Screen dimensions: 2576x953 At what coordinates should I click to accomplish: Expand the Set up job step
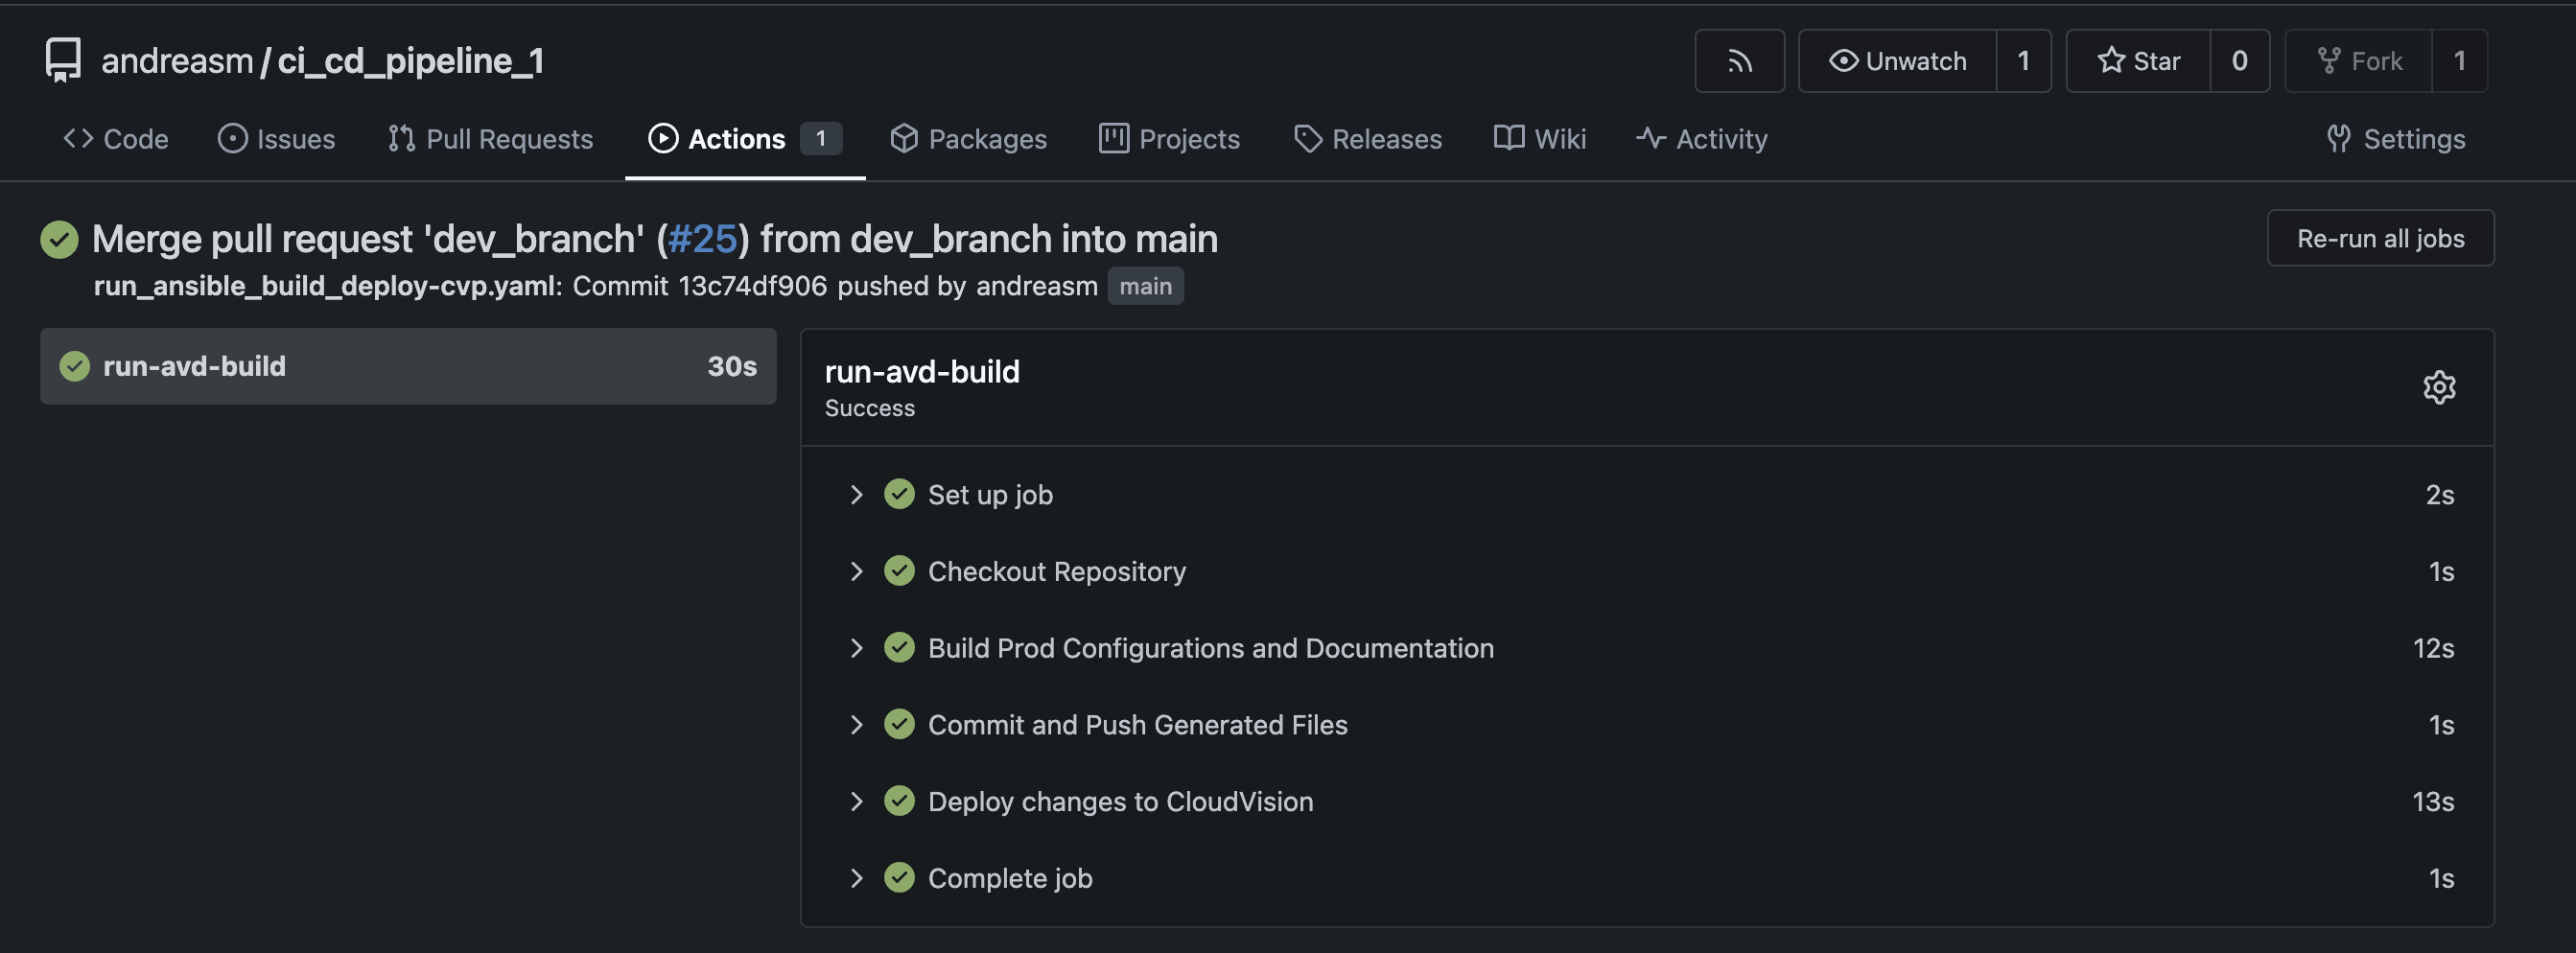coord(1647,495)
